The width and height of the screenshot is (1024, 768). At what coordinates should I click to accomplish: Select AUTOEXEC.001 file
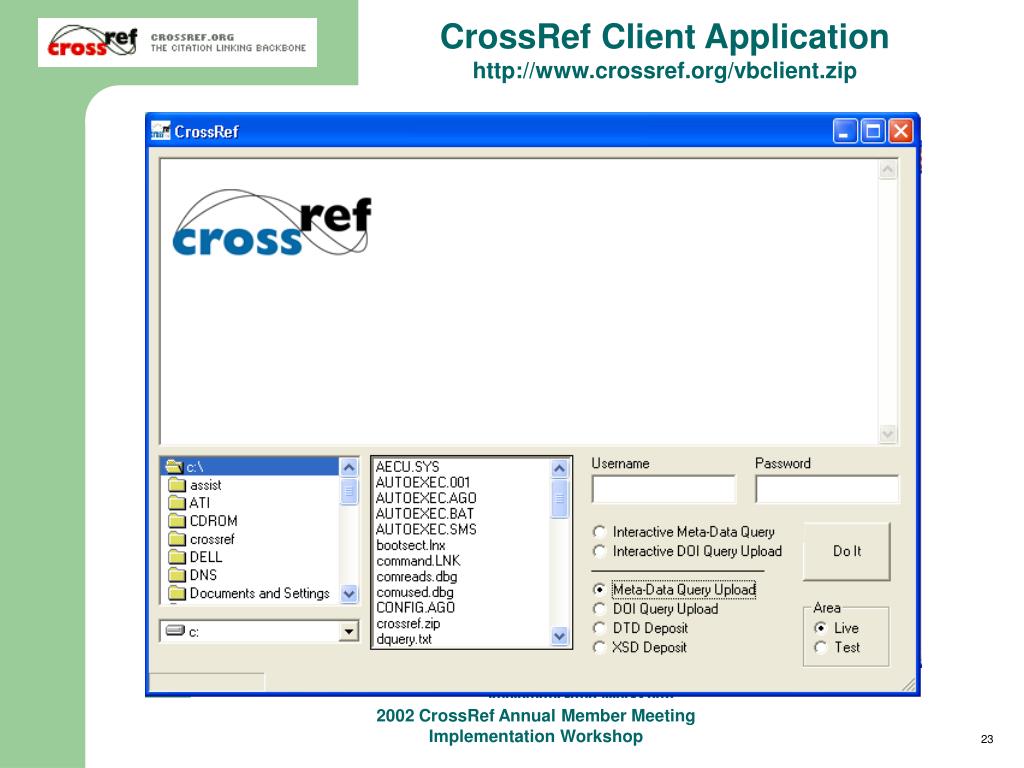tap(423, 483)
